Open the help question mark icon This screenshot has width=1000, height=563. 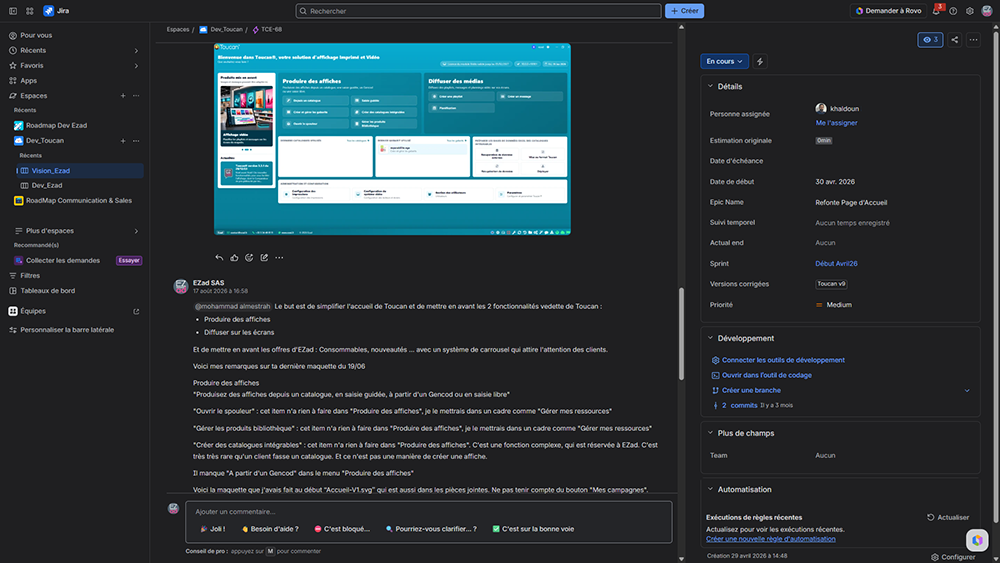pyautogui.click(x=953, y=11)
